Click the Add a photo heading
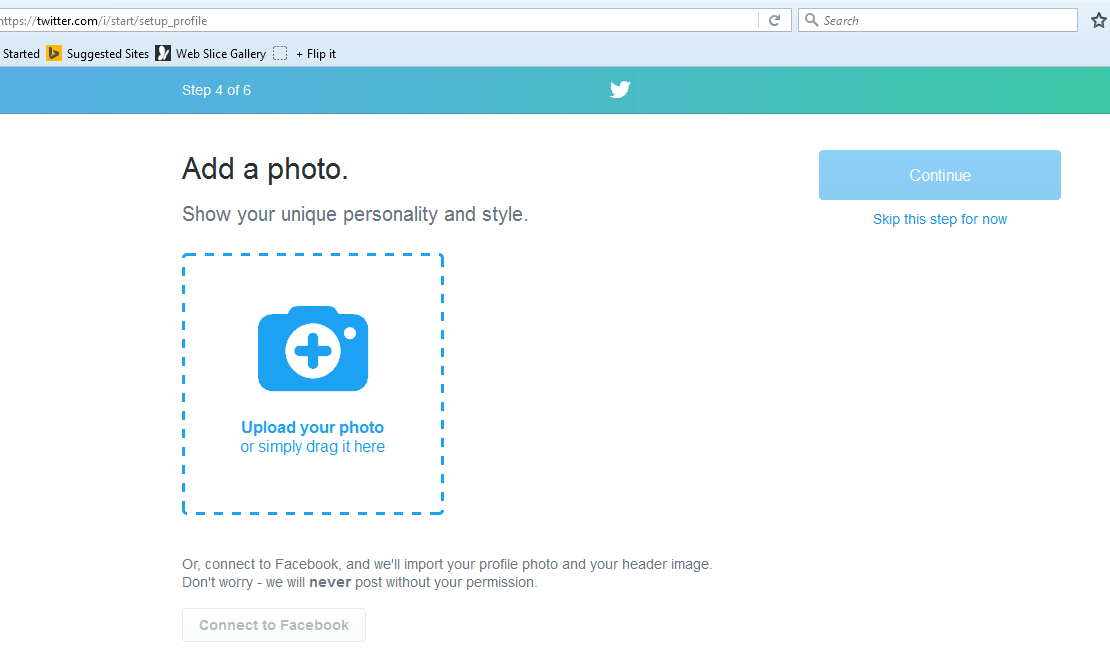The image size is (1110, 661). [x=265, y=169]
